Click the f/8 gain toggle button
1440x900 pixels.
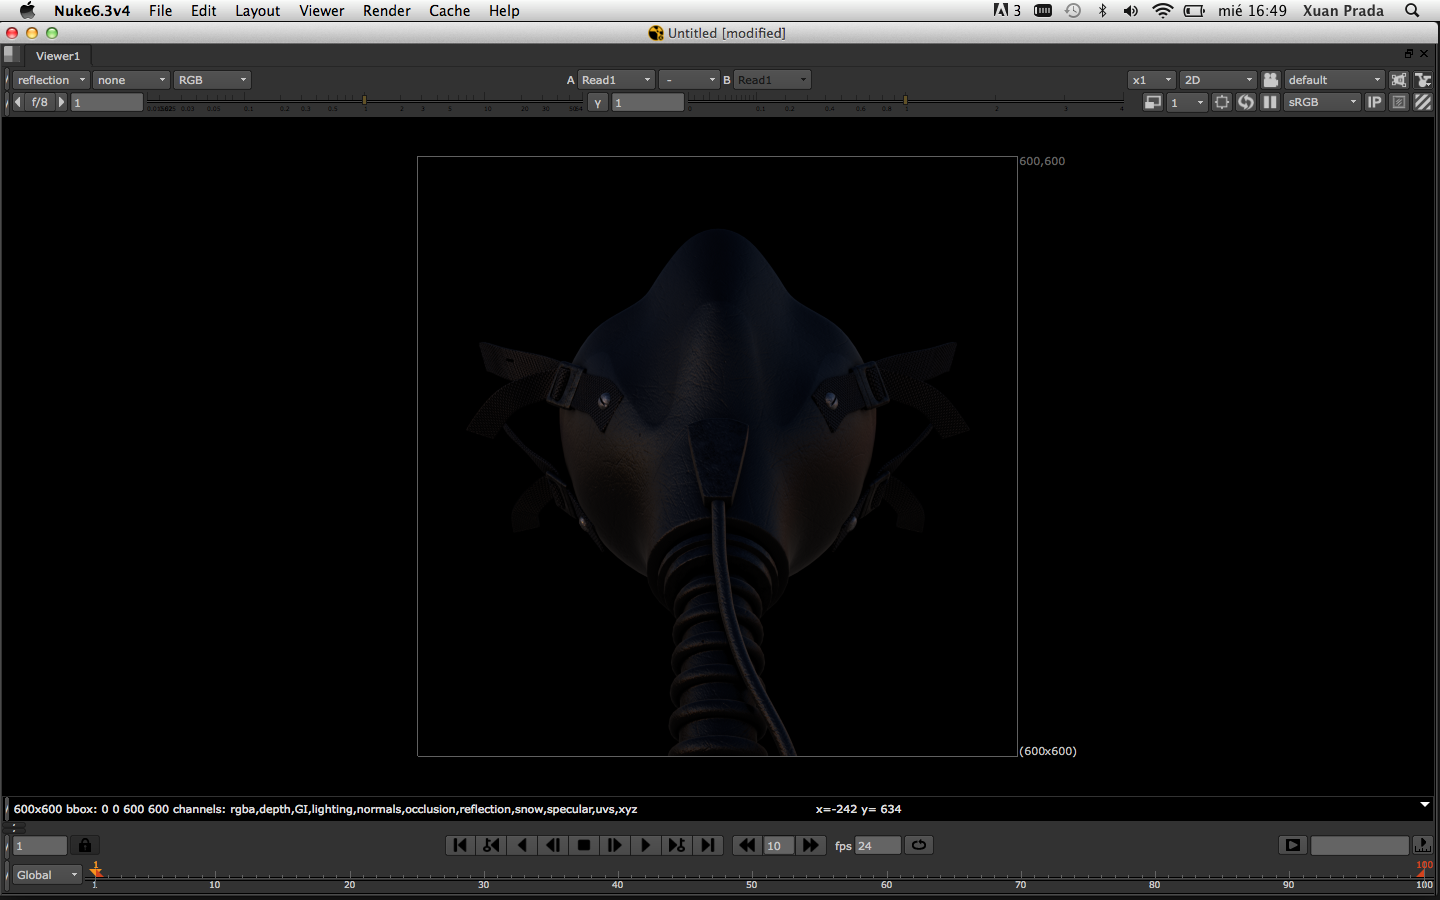[x=39, y=102]
